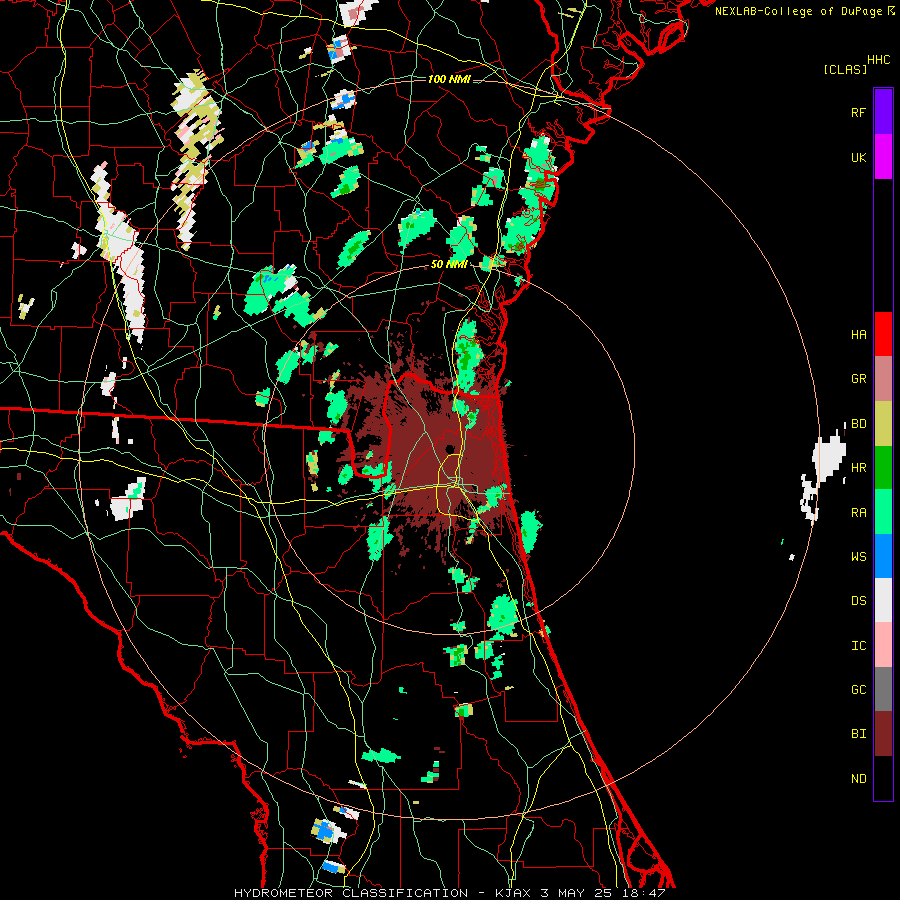The height and width of the screenshot is (900, 900).
Task: Select the BD yellow legend swatch
Action: coord(883,424)
